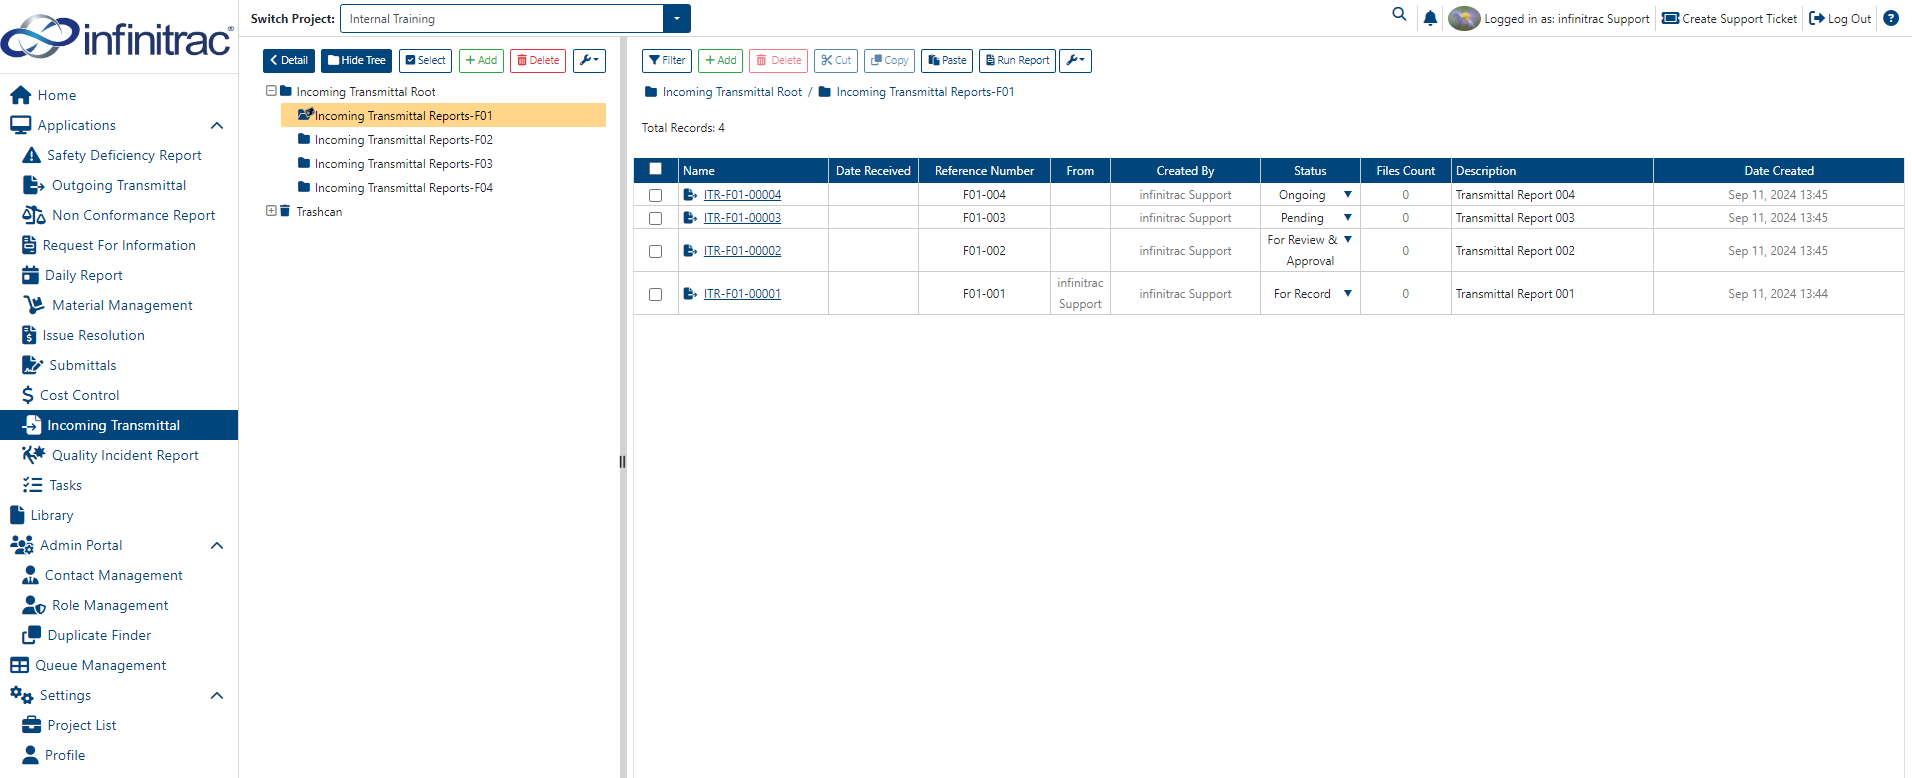Open the search magnifier icon
The image size is (1912, 778).
tap(1399, 14)
